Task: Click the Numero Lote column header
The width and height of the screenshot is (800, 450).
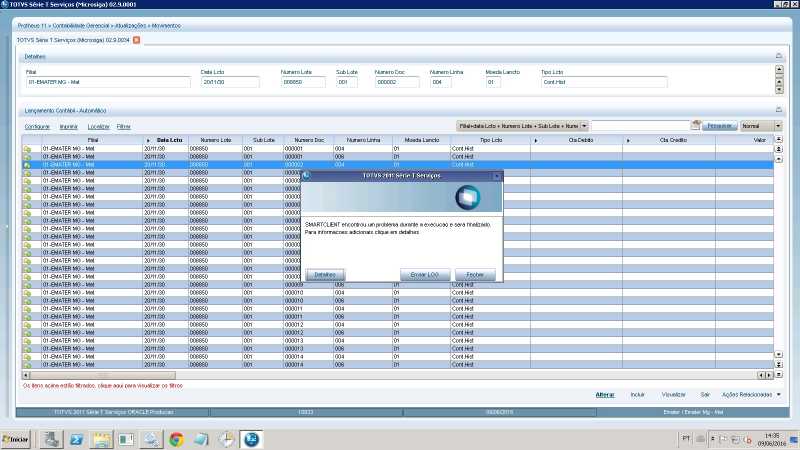Action: (x=215, y=140)
